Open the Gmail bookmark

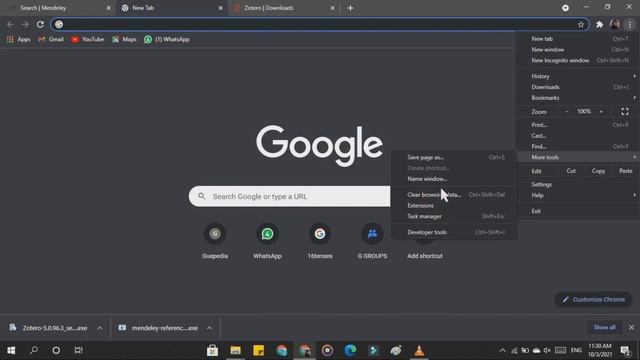click(x=51, y=40)
